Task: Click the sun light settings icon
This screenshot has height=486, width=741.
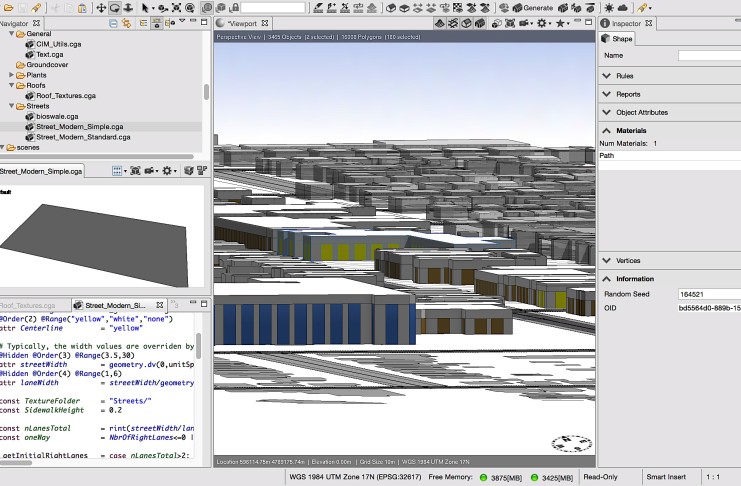Action: click(608, 8)
